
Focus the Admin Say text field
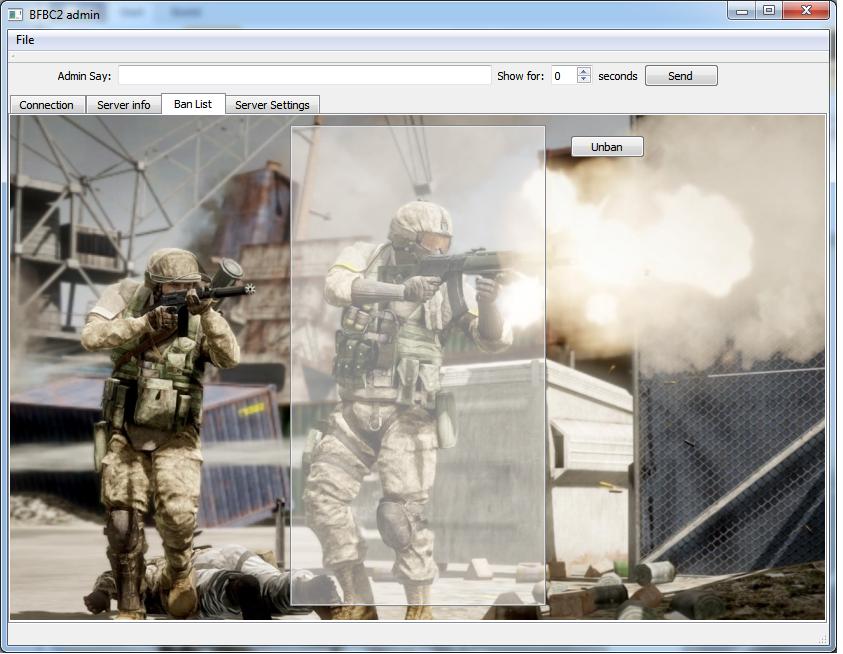tap(304, 75)
